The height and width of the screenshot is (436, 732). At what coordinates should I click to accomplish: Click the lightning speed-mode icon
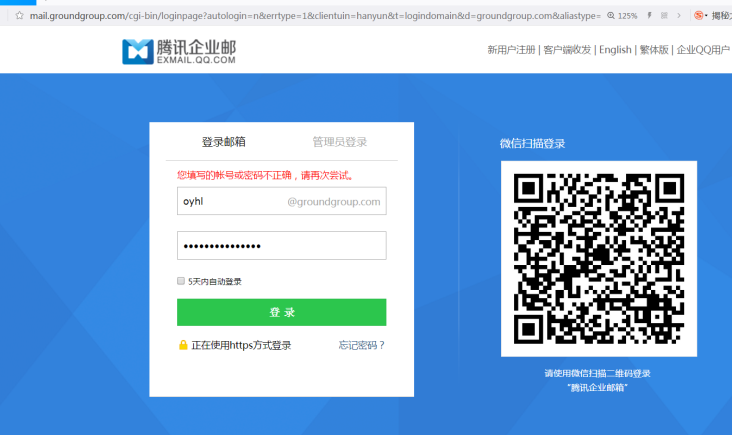[x=649, y=15]
